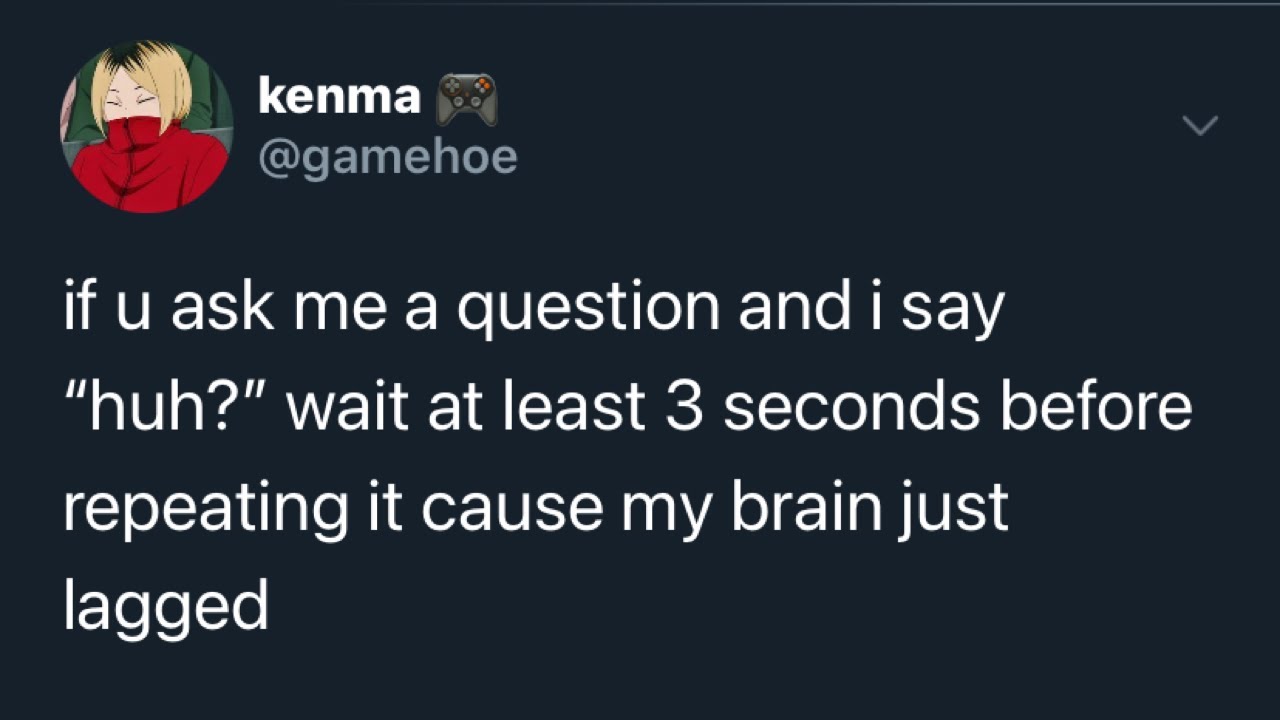This screenshot has height=720, width=1280.
Task: Click the word "lagged" in the tweet
Action: (x=166, y=607)
